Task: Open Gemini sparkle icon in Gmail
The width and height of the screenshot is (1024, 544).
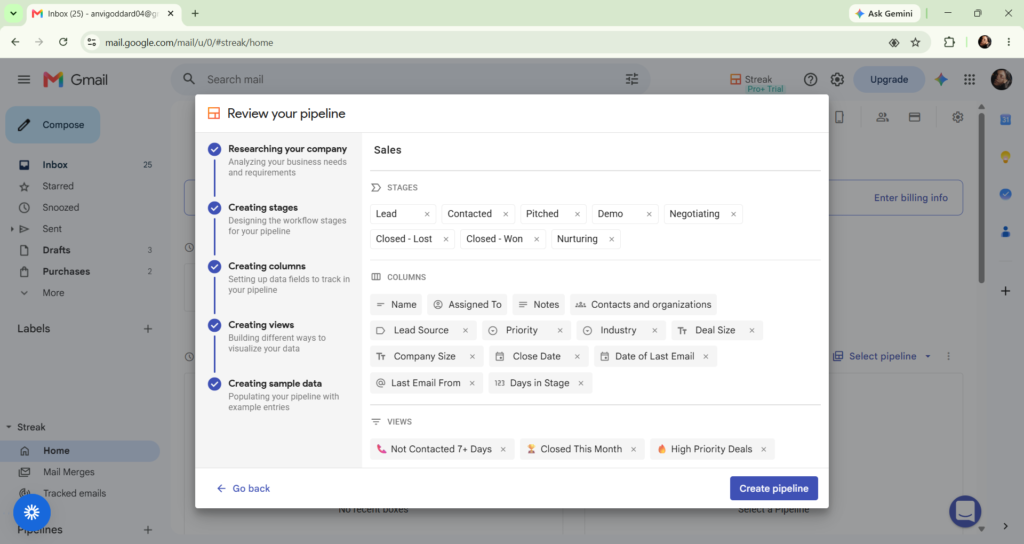Action: click(x=941, y=80)
